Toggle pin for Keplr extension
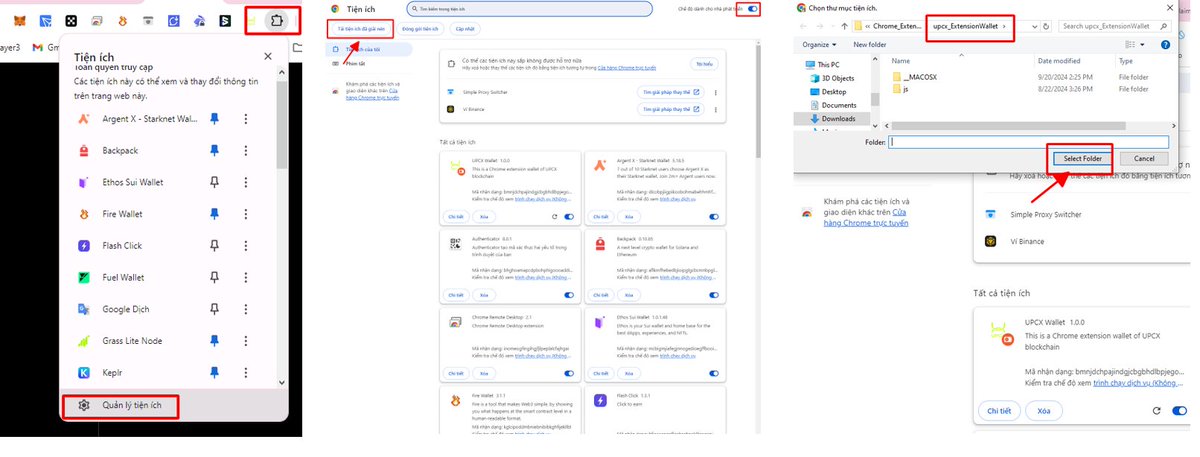 pos(213,373)
